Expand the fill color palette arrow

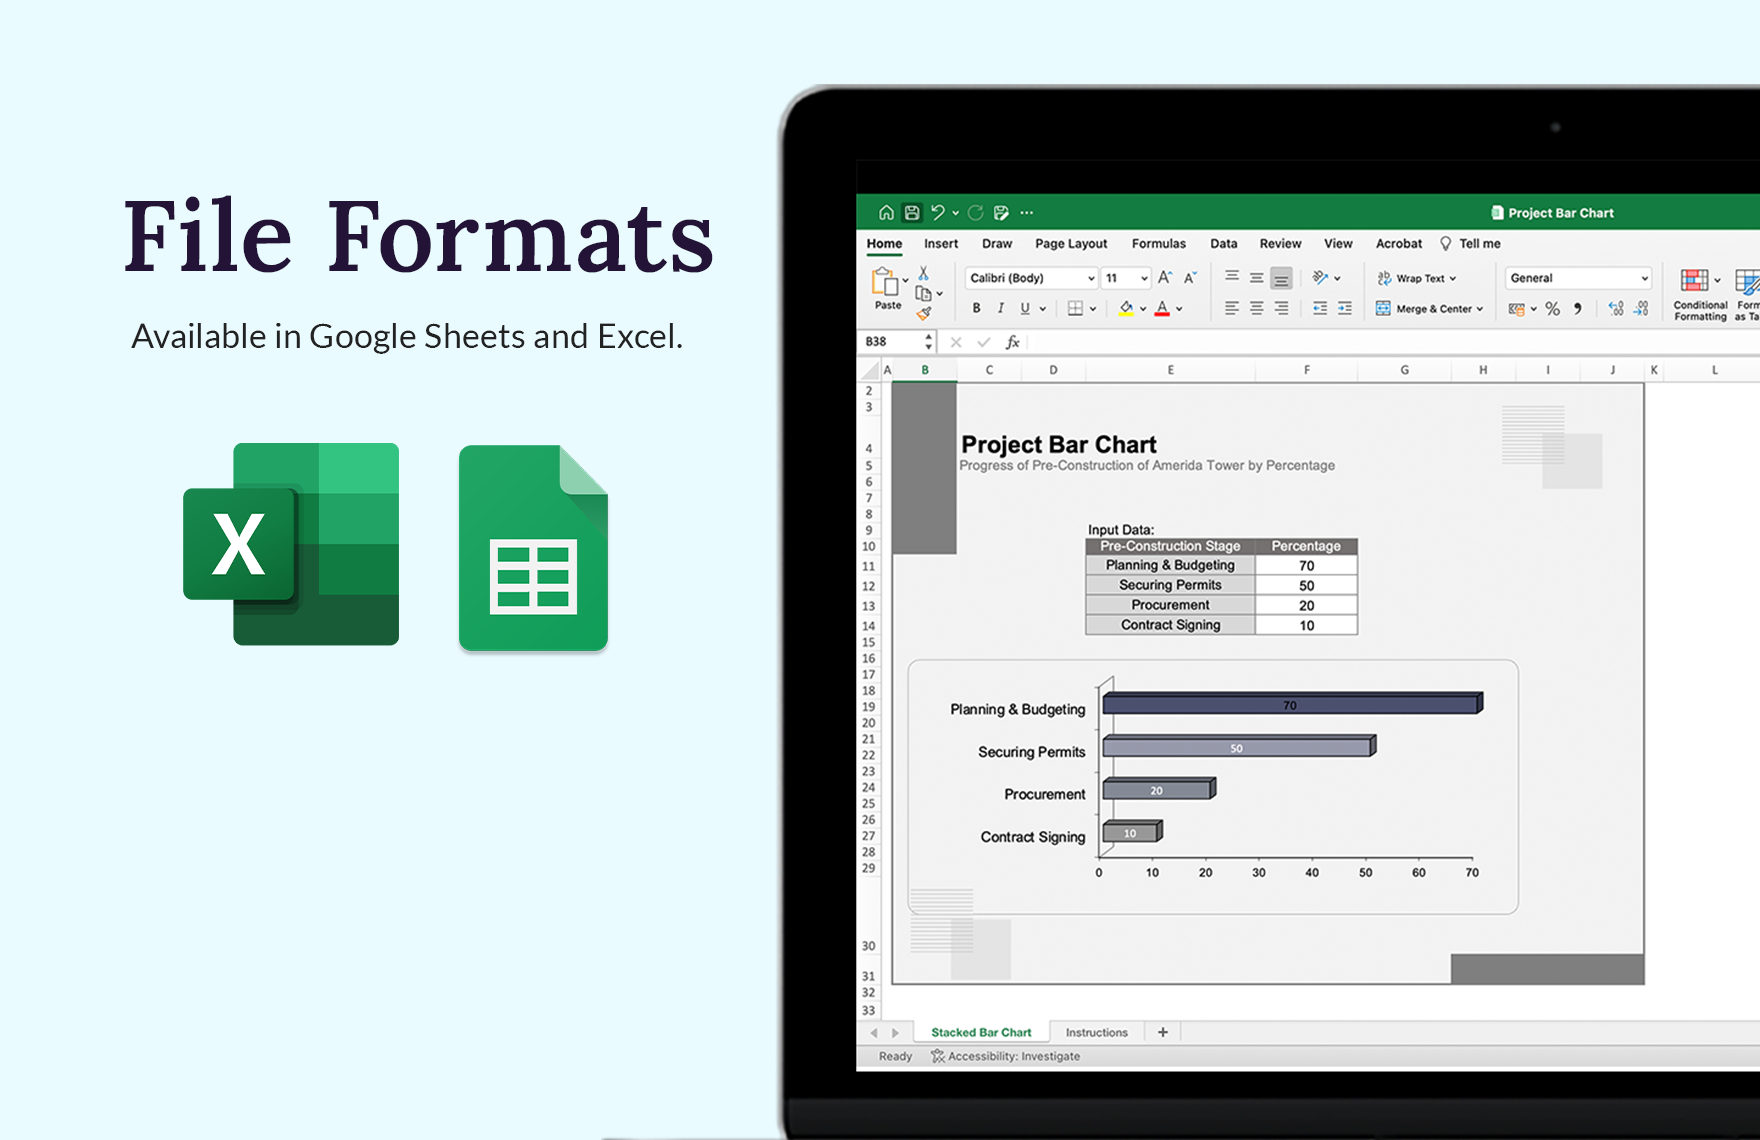point(1143,309)
